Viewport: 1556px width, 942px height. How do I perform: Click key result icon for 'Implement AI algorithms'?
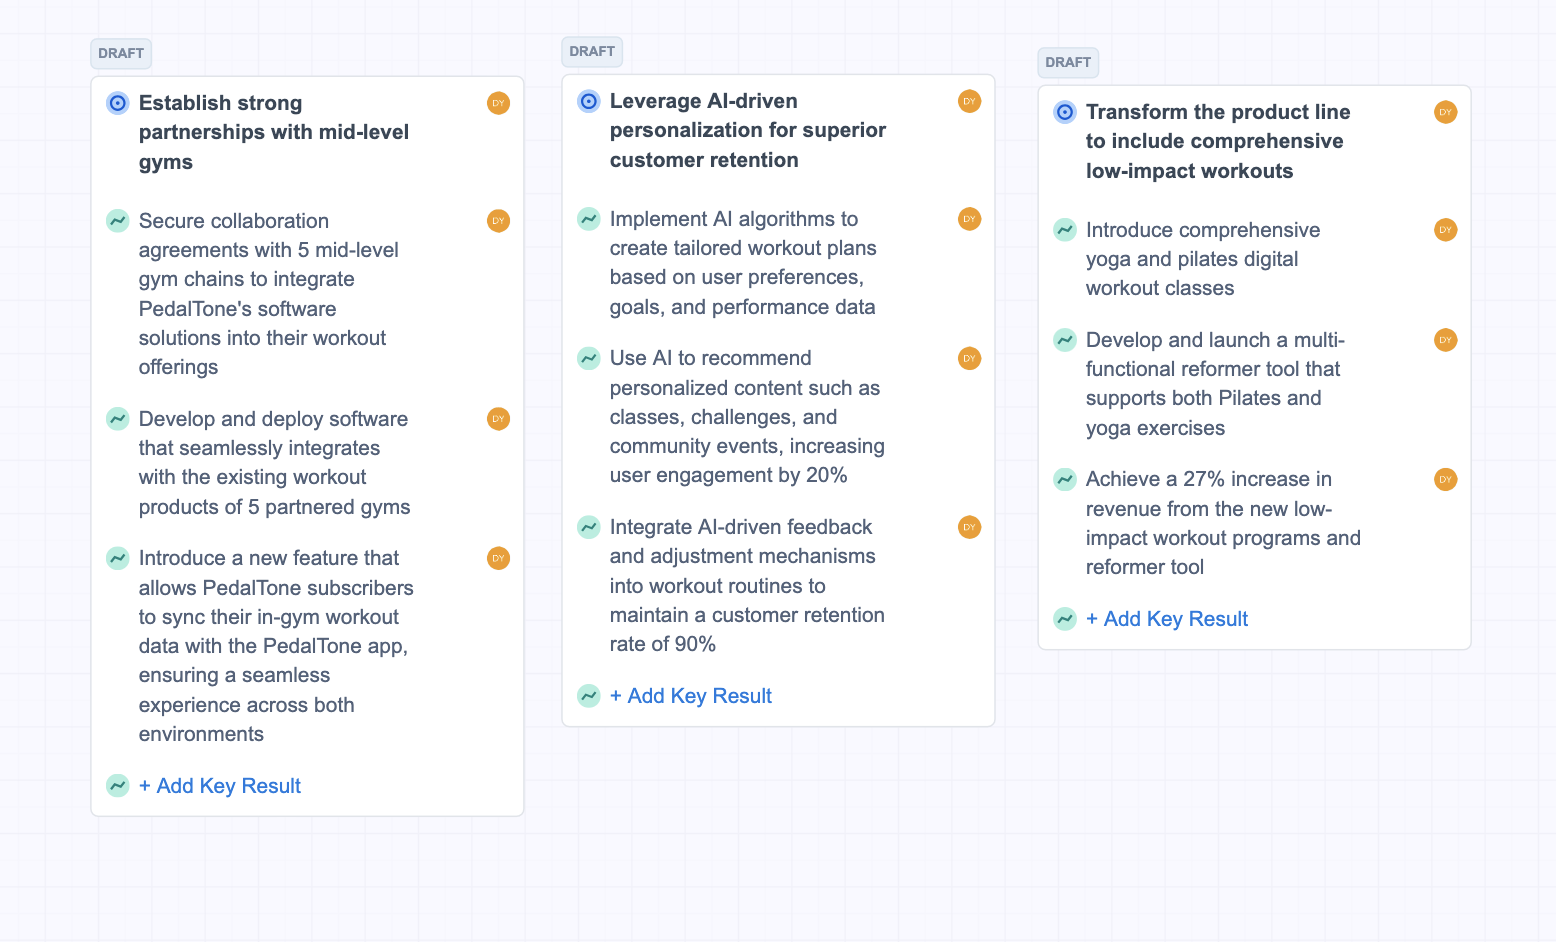tap(589, 219)
